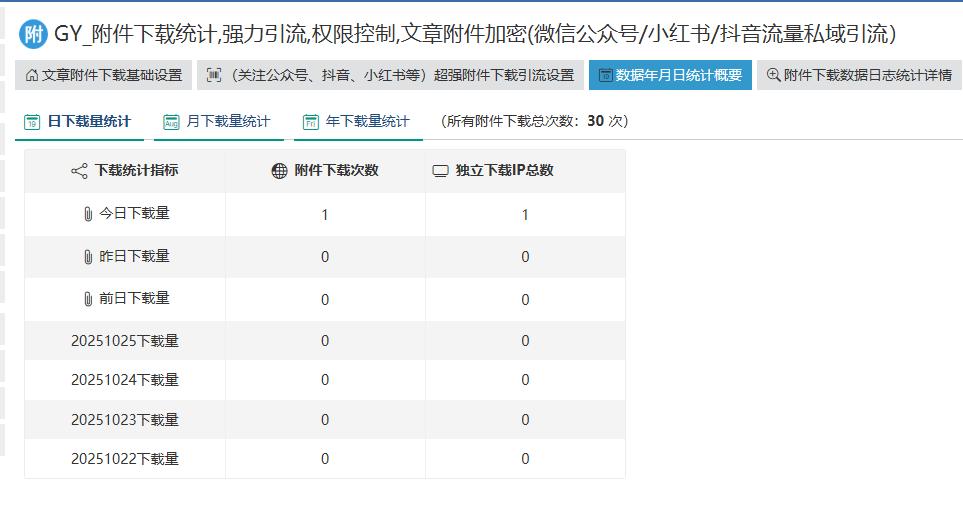Switch to the 日下载量统计 tab
Image resolution: width=963 pixels, height=511 pixels.
(88, 121)
